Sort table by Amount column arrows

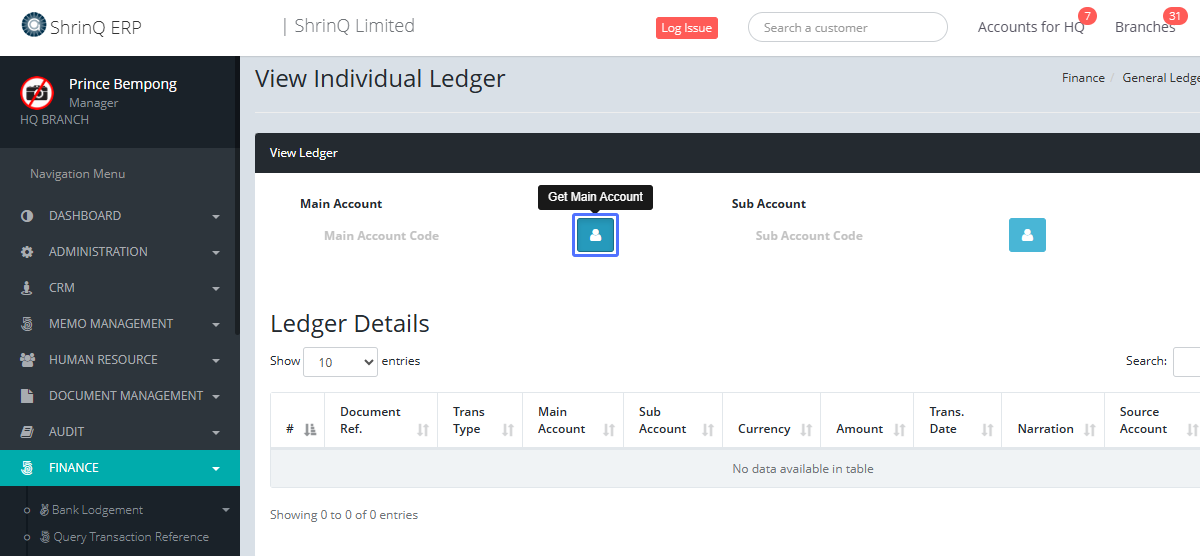866,429
